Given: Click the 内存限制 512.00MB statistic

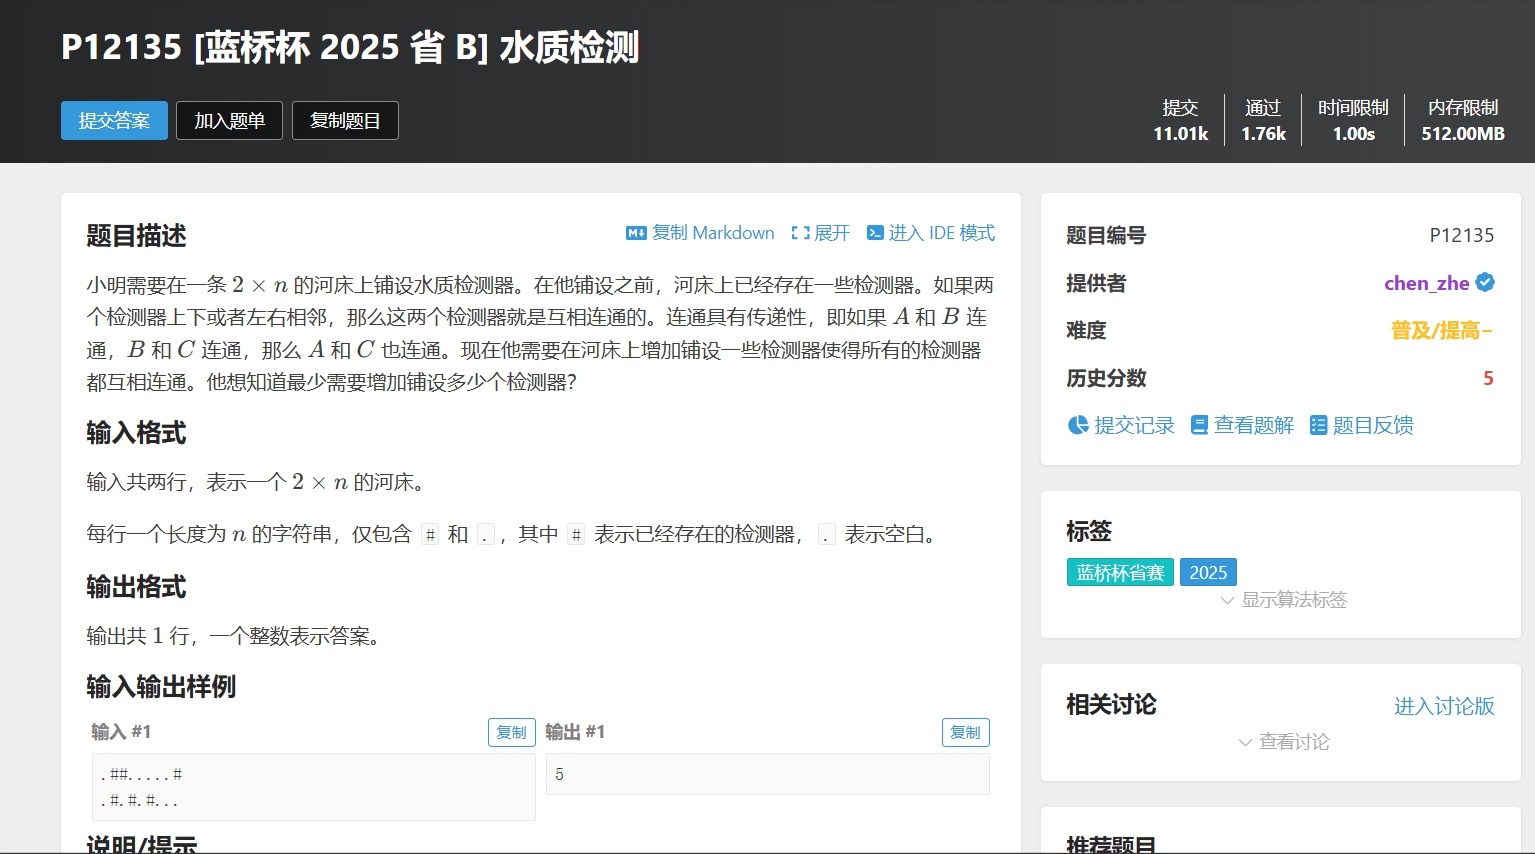Looking at the screenshot, I should (x=1463, y=120).
